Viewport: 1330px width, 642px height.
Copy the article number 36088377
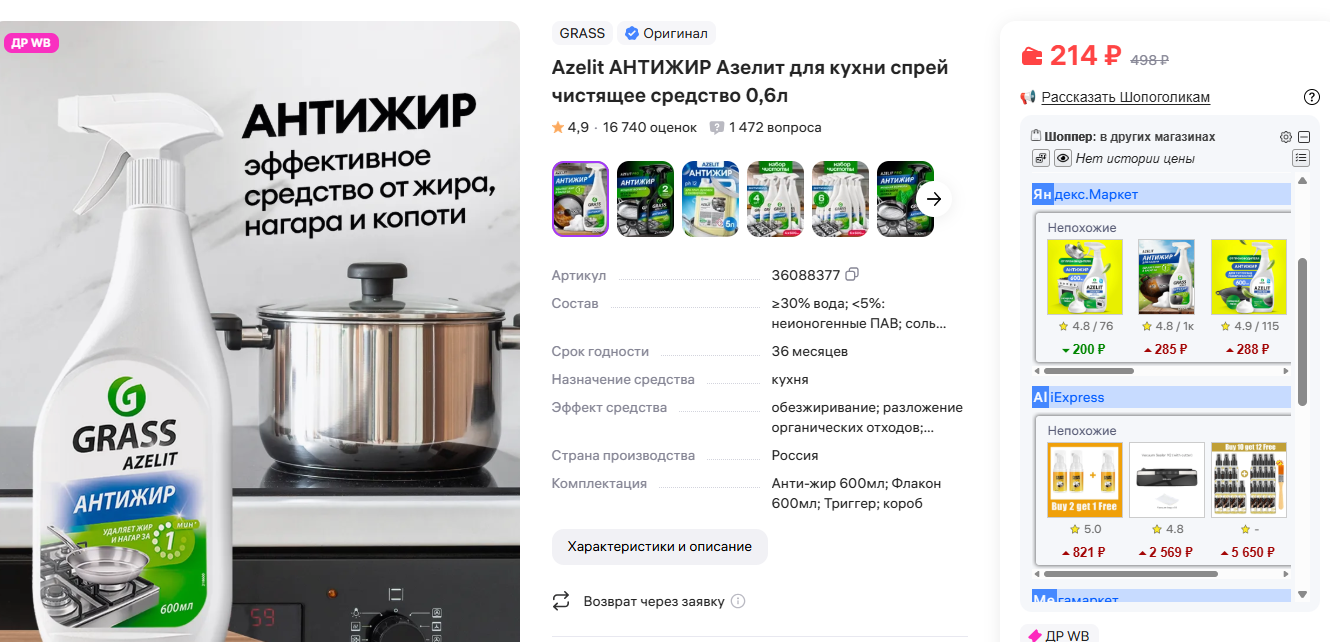[x=852, y=275]
